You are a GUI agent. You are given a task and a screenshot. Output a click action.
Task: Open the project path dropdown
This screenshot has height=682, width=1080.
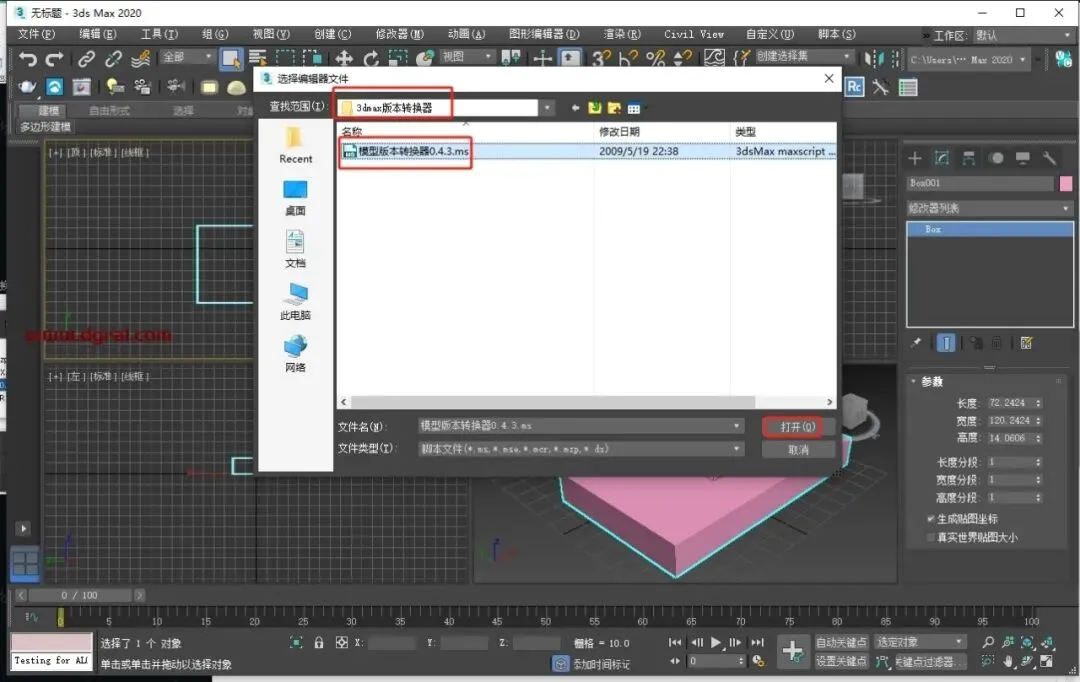coord(968,60)
